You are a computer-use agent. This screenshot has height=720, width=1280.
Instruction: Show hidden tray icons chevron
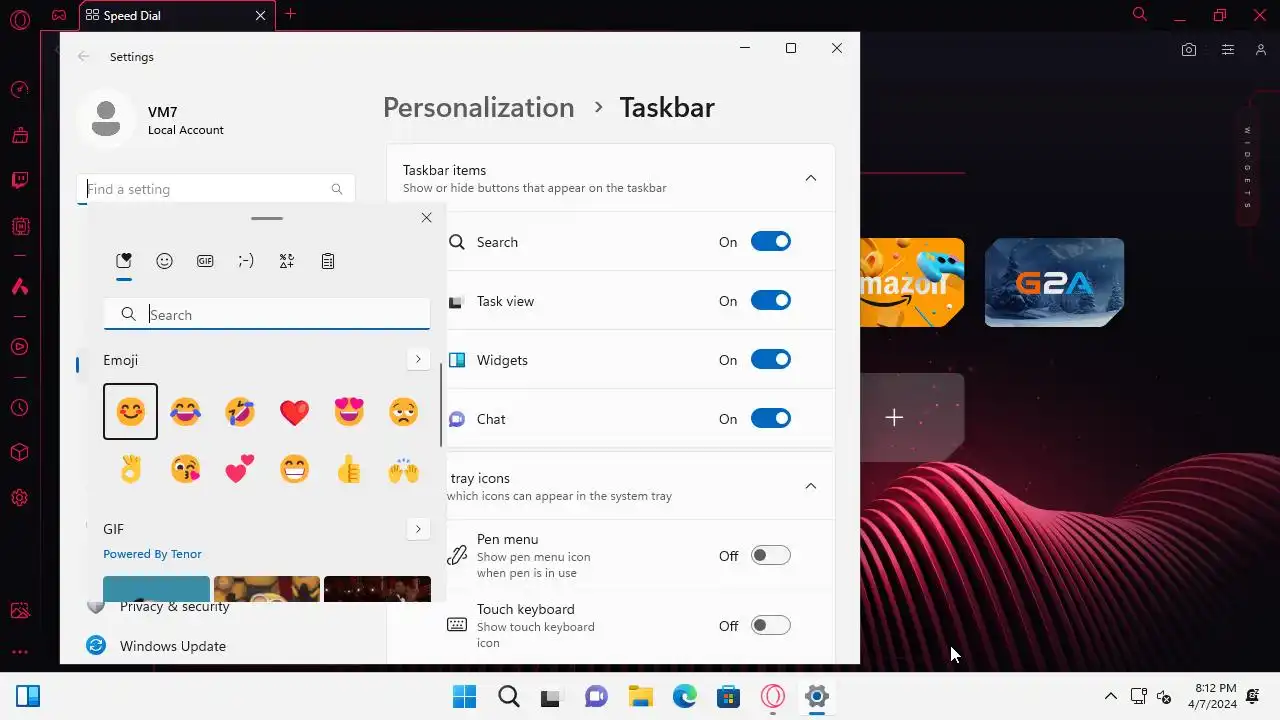point(1110,696)
